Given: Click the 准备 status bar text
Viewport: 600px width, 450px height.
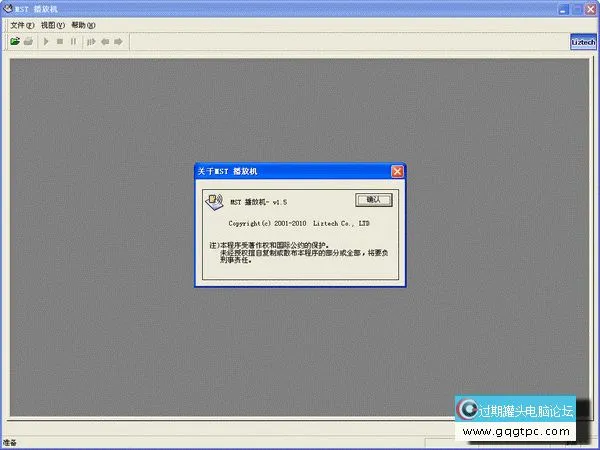Looking at the screenshot, I should (x=10, y=443).
